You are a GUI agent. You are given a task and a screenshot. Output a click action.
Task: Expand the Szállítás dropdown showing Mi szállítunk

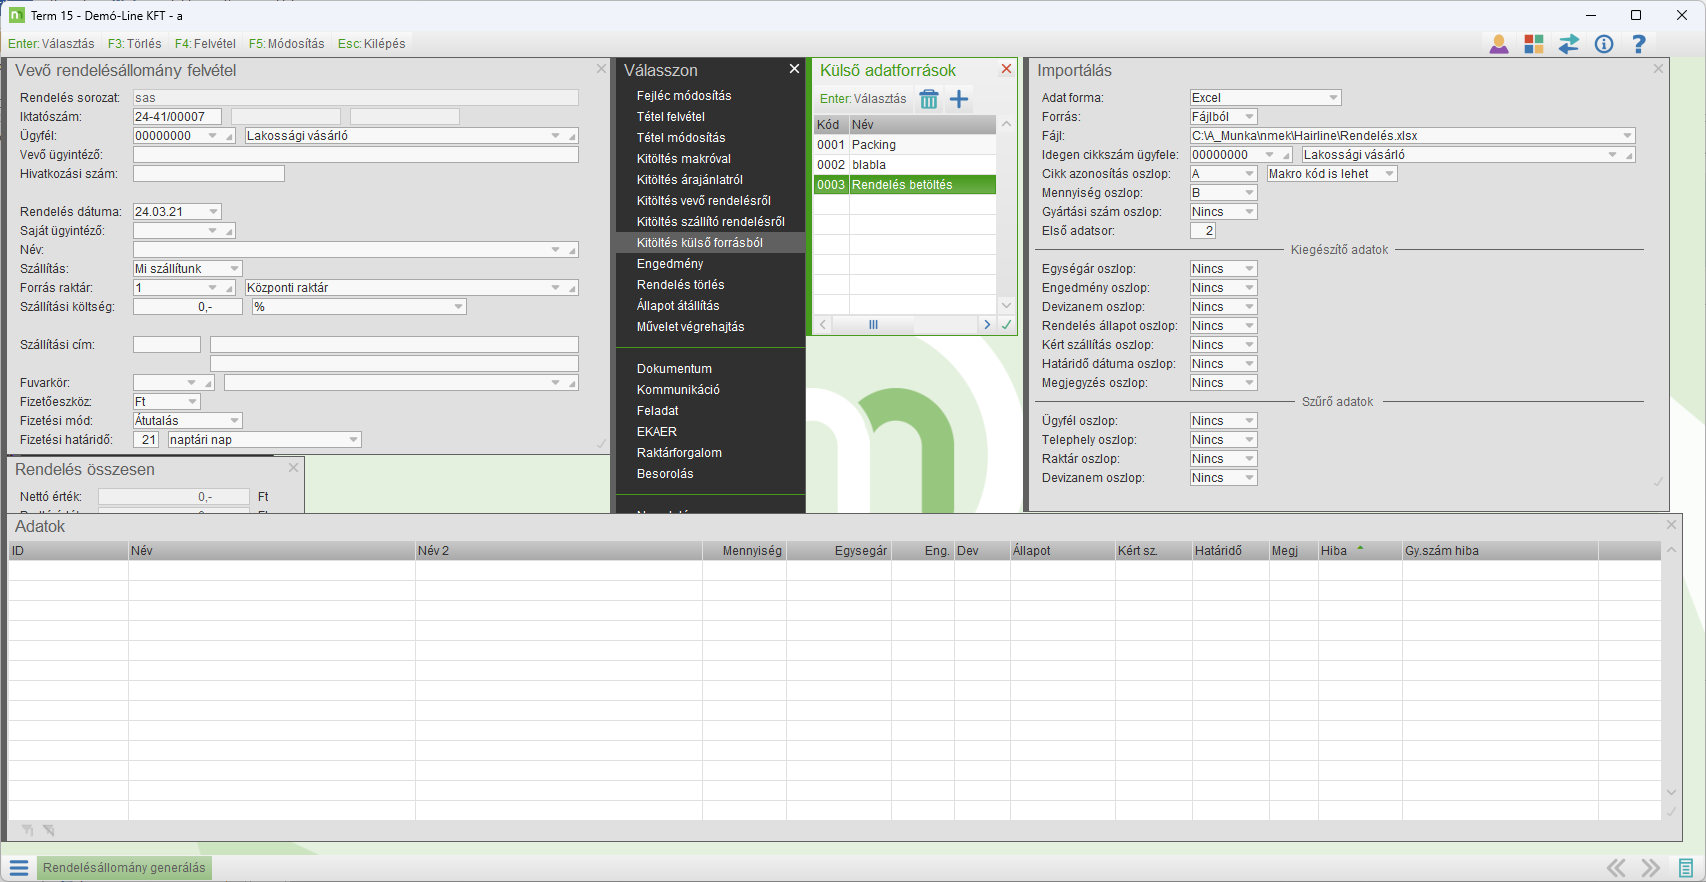tap(234, 269)
